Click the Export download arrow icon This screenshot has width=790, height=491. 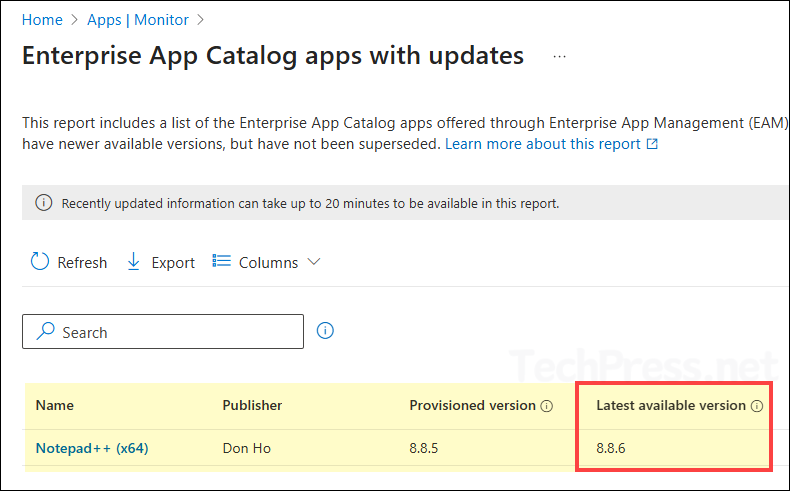pos(134,262)
